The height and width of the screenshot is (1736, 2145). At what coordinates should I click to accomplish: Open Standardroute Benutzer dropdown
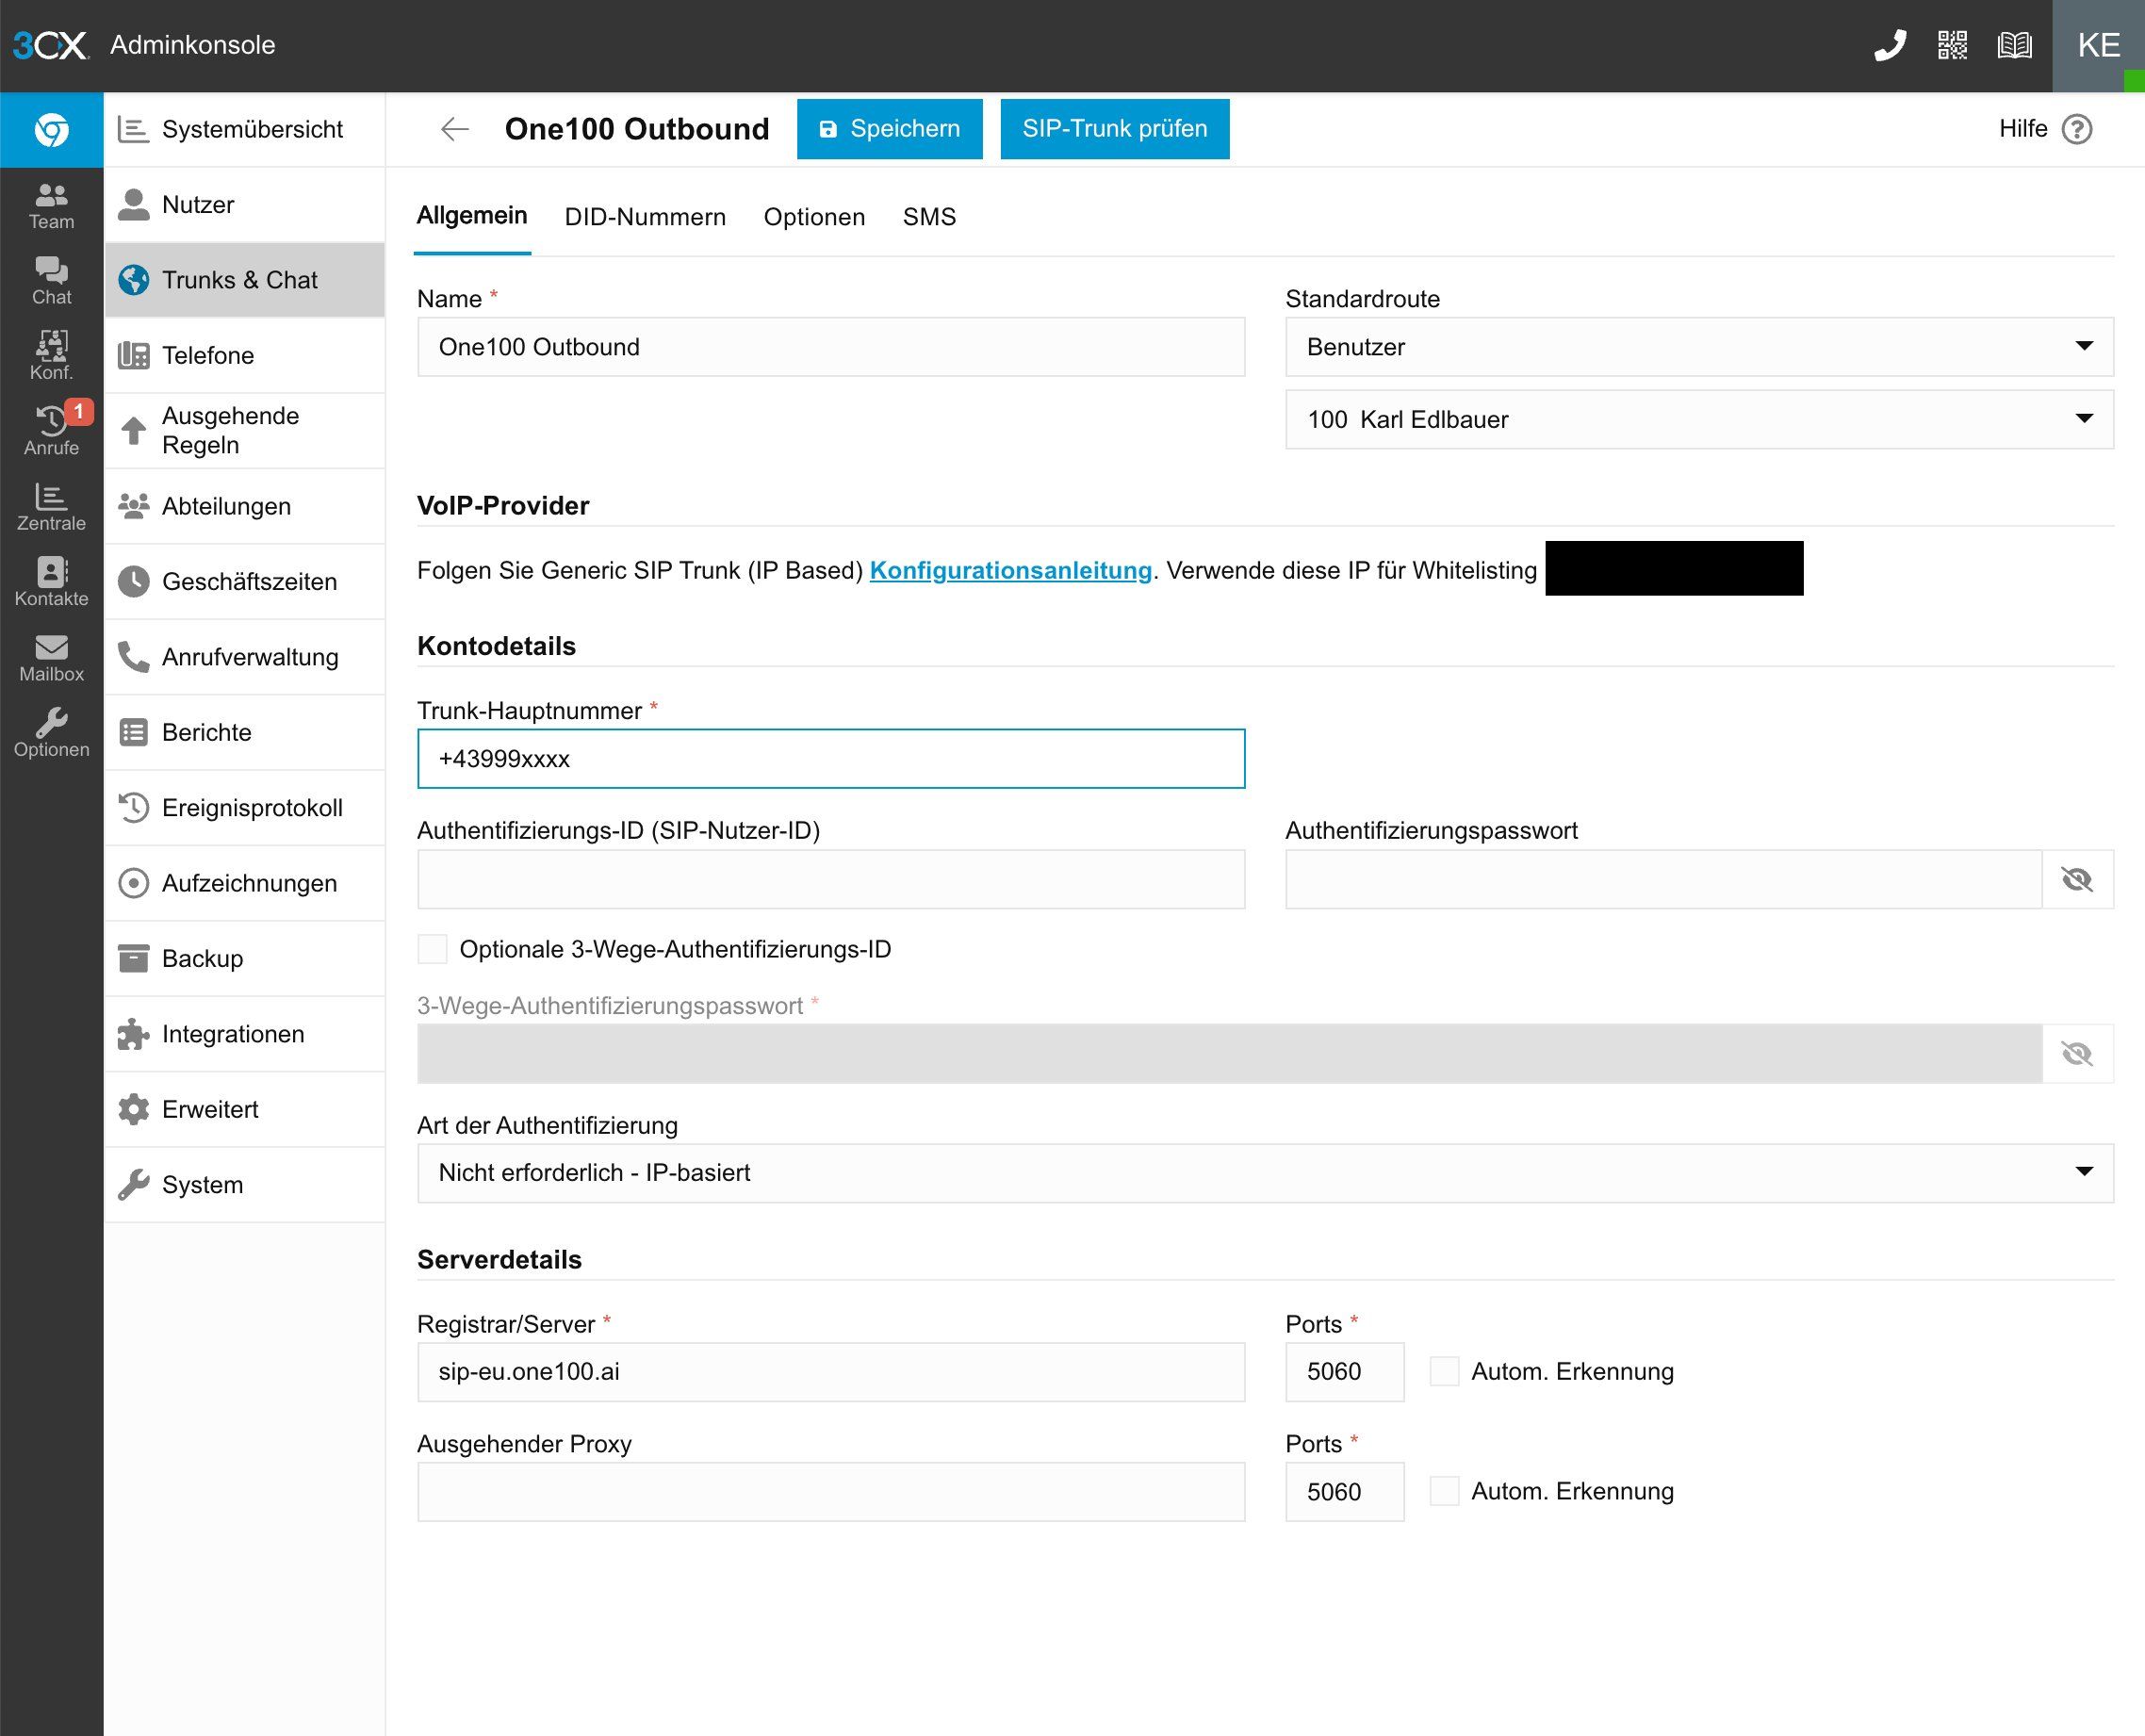click(1699, 347)
